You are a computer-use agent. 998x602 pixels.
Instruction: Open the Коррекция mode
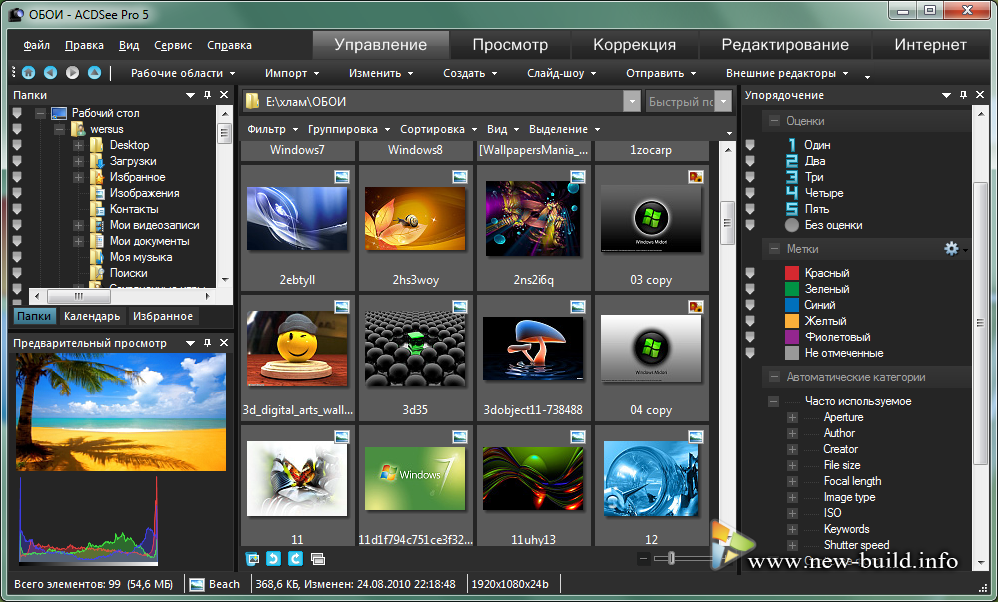pyautogui.click(x=634, y=45)
